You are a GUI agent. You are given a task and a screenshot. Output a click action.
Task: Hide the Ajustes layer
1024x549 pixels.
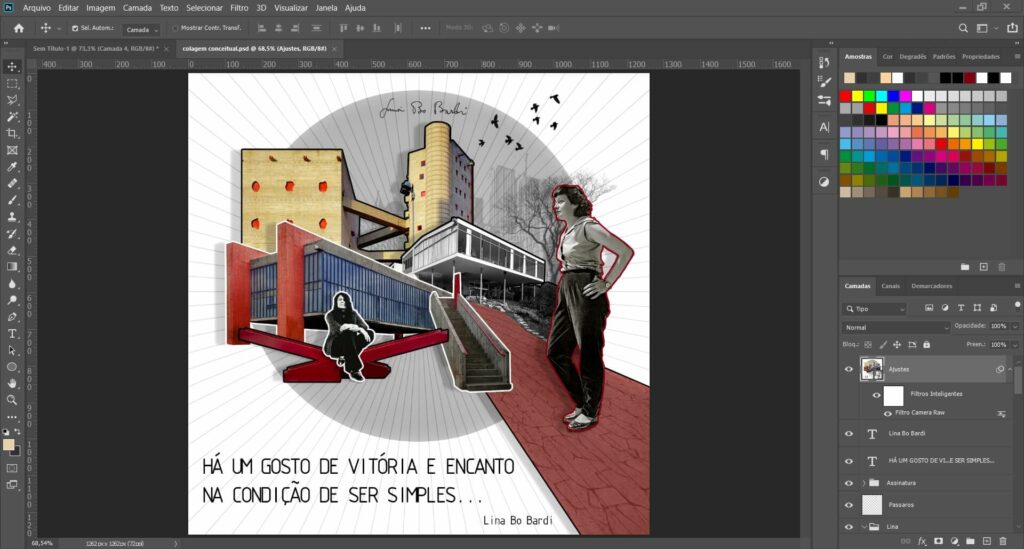tap(849, 369)
